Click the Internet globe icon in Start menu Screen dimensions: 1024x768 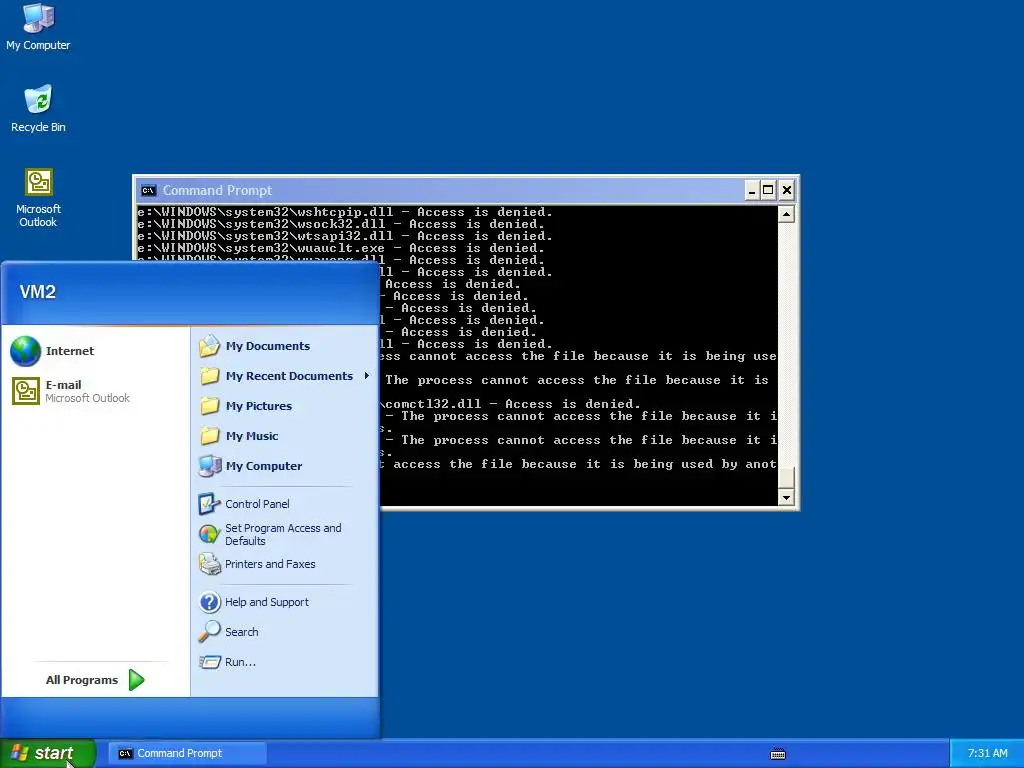click(x=25, y=351)
